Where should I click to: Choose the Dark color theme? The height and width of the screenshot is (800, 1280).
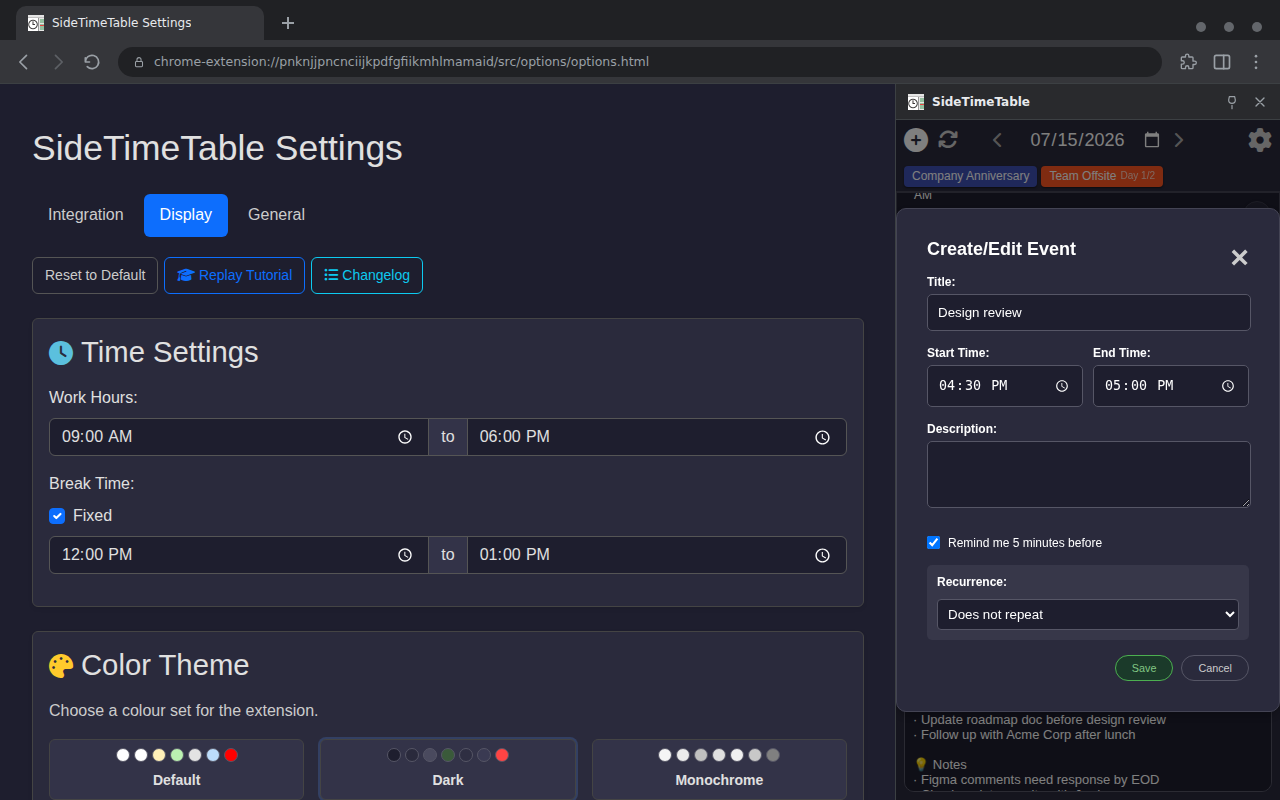tap(448, 769)
